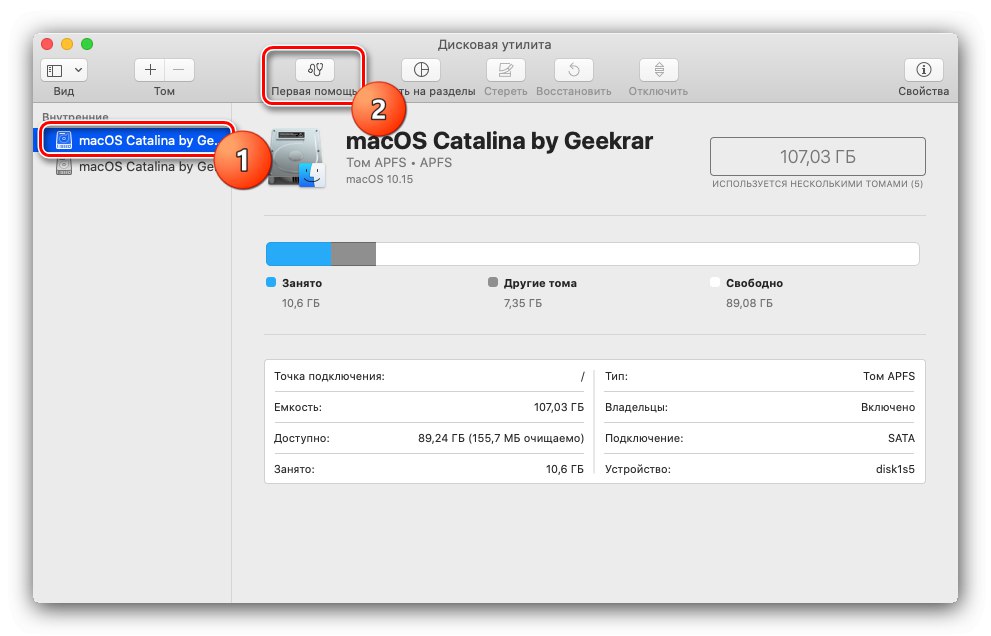Screen dimensions: 991x636
Task: Click the storage usage bar
Action: [592, 253]
